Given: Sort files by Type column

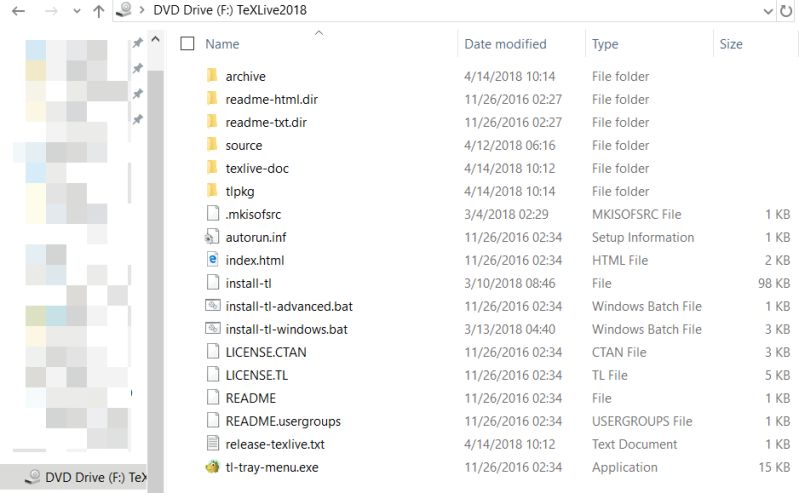Looking at the screenshot, I should pyautogui.click(x=605, y=44).
